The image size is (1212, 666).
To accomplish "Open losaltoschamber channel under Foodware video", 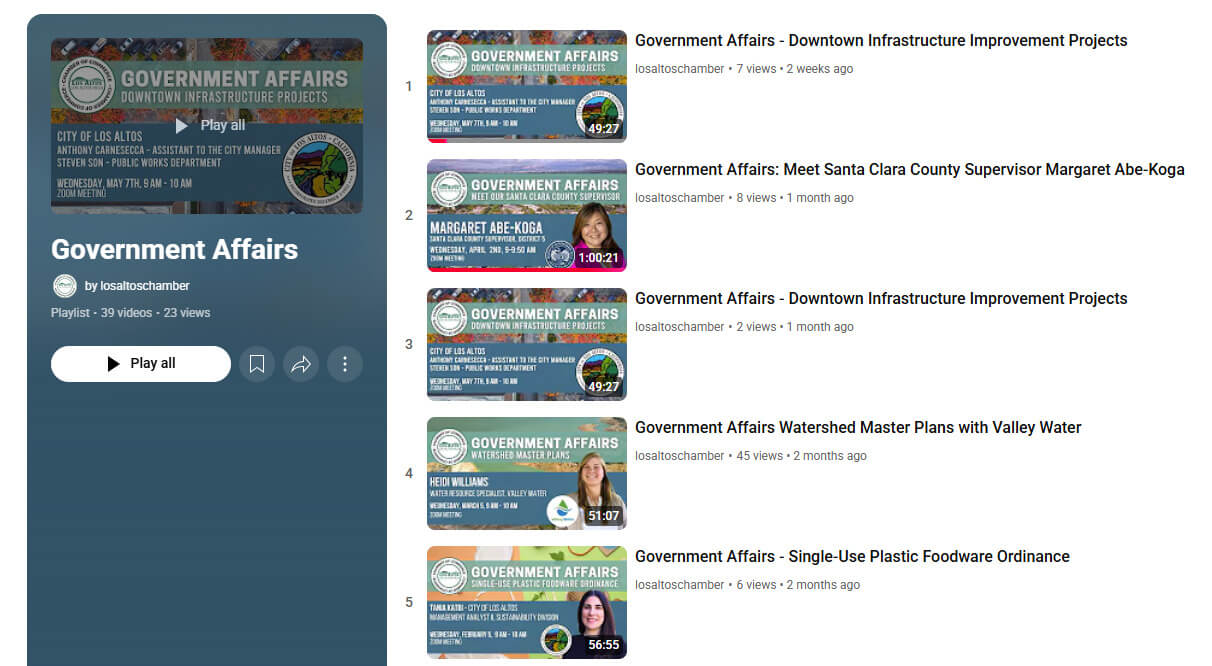I will click(x=679, y=585).
